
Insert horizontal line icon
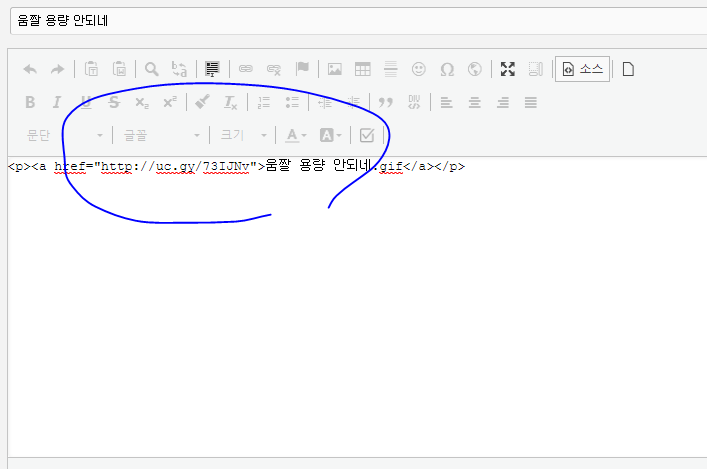(x=390, y=69)
